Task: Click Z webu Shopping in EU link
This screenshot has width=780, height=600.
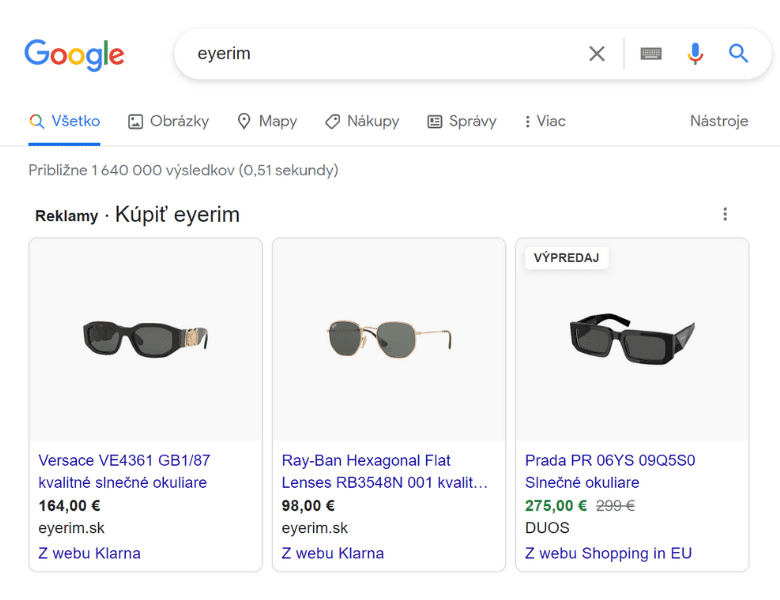Action: [608, 553]
